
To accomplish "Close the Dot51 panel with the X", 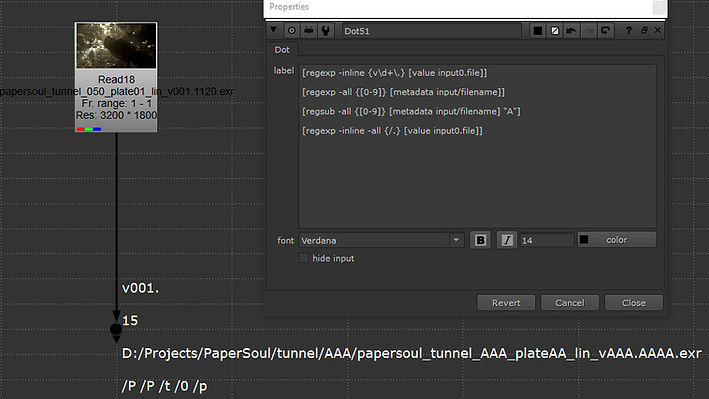I will click(658, 30).
